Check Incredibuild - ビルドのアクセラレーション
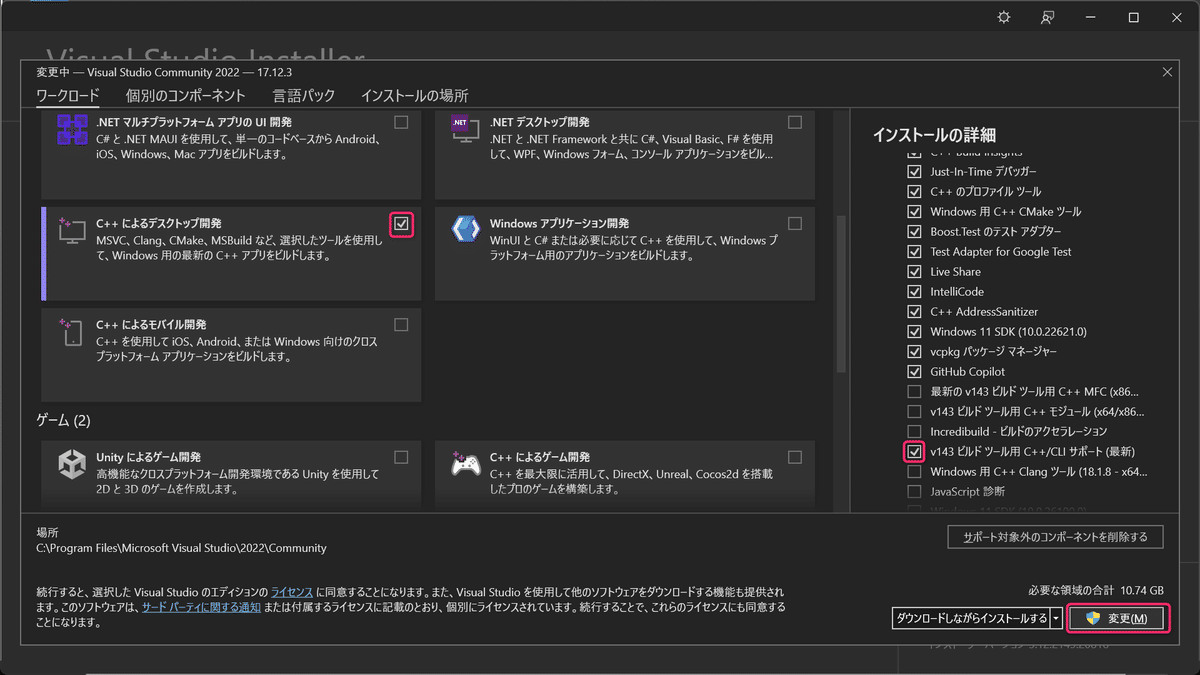Screen dimensions: 1200x675 pyautogui.click(x=914, y=431)
